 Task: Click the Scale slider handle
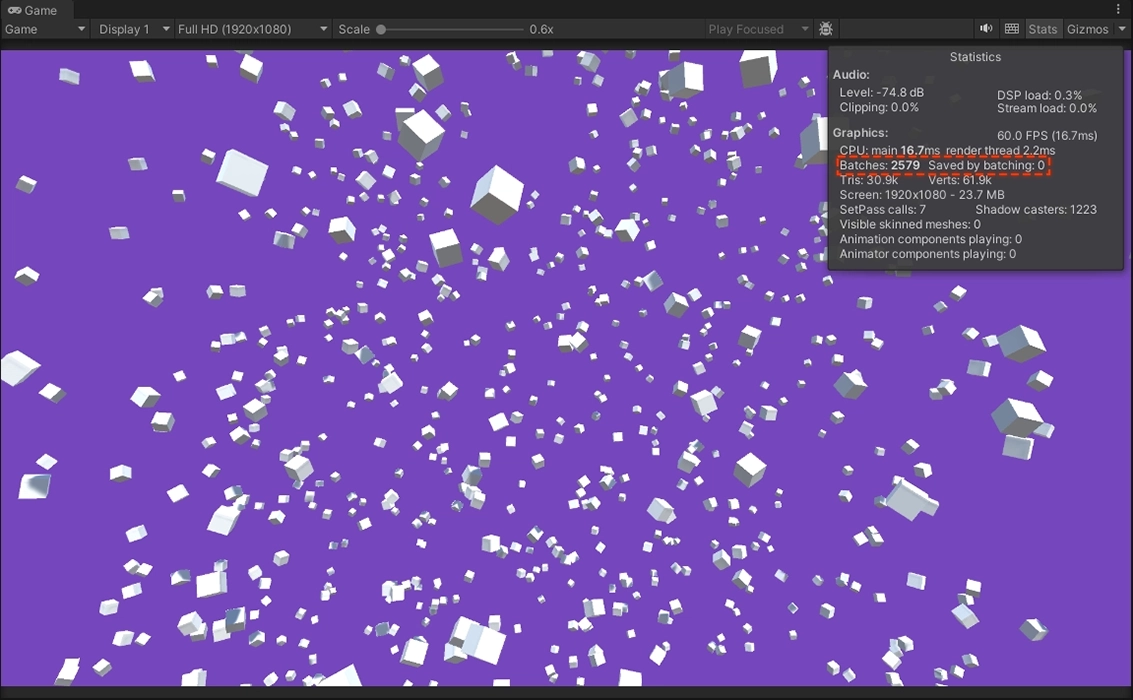381,29
